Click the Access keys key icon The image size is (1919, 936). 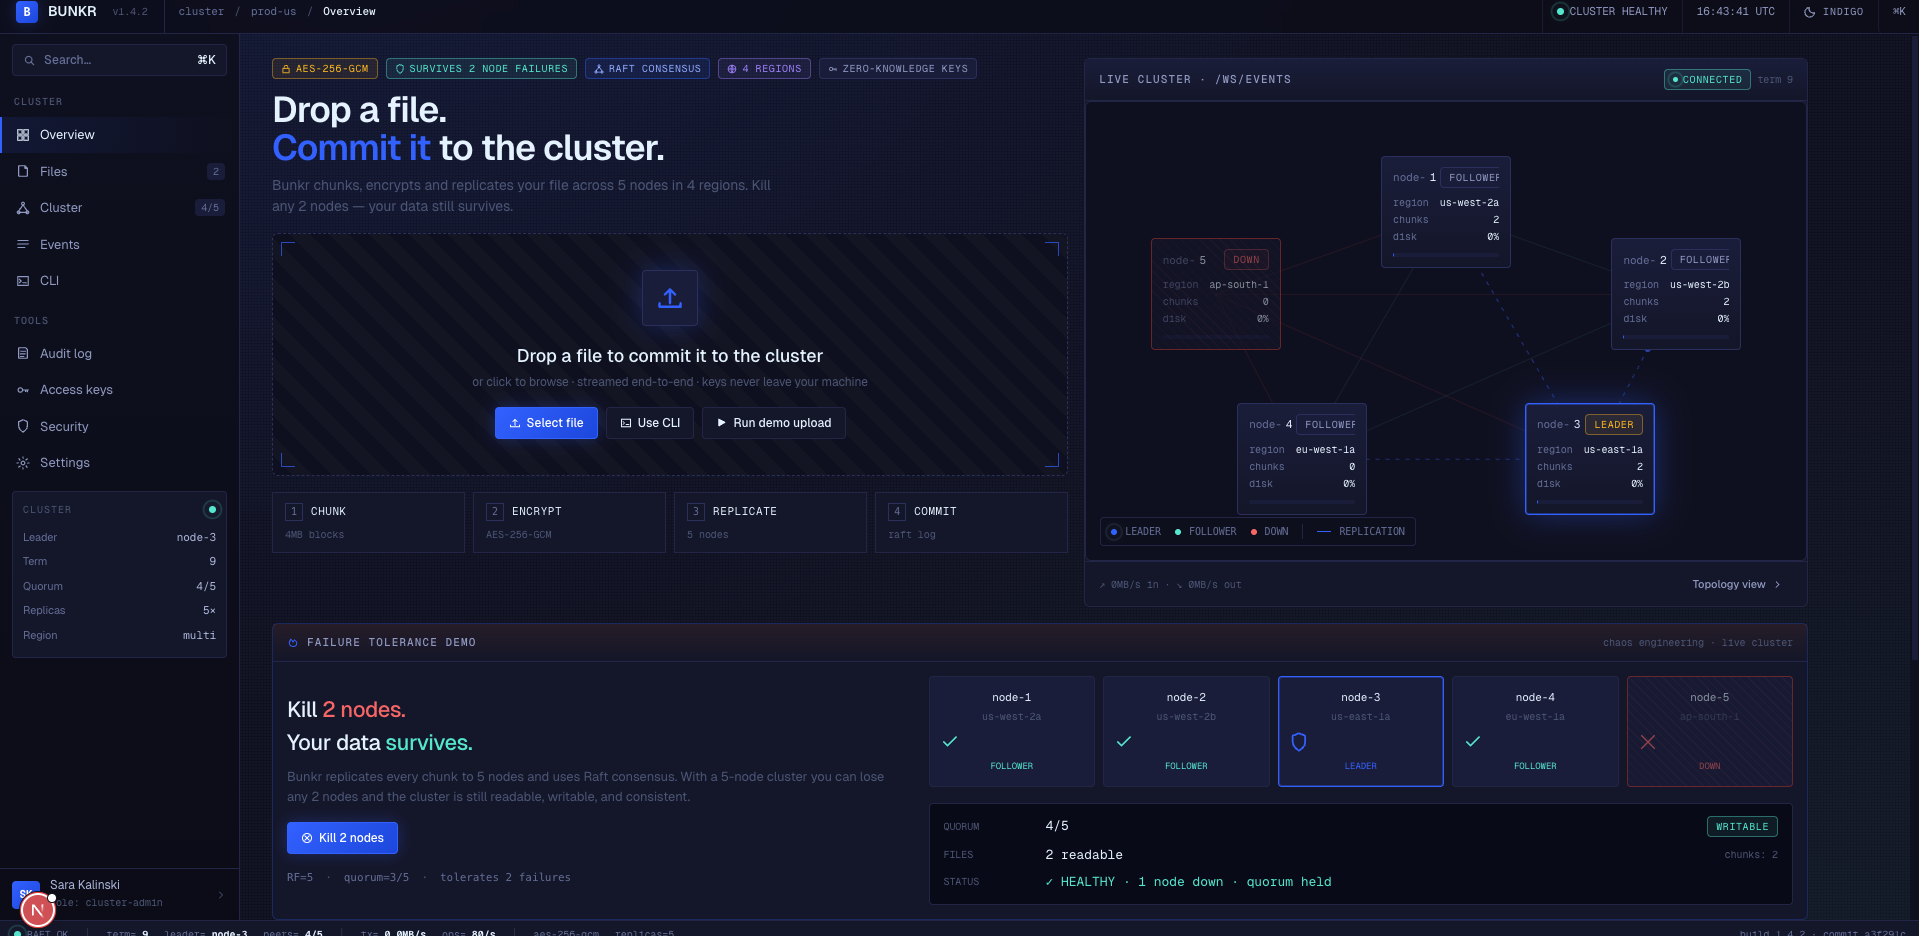coord(23,390)
